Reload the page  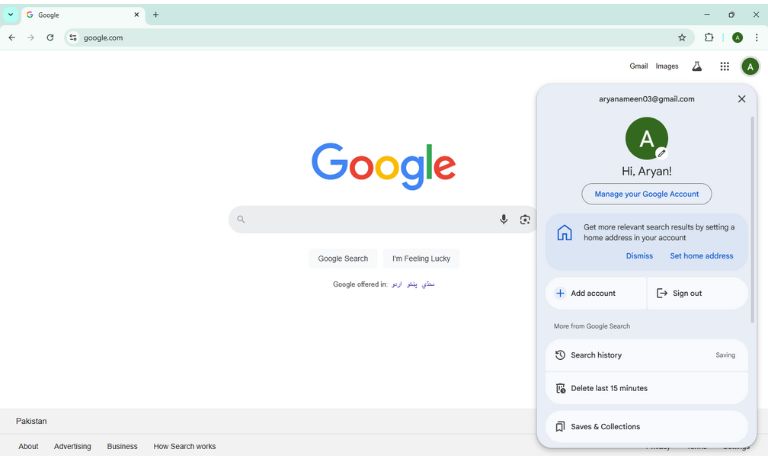pyautogui.click(x=50, y=38)
